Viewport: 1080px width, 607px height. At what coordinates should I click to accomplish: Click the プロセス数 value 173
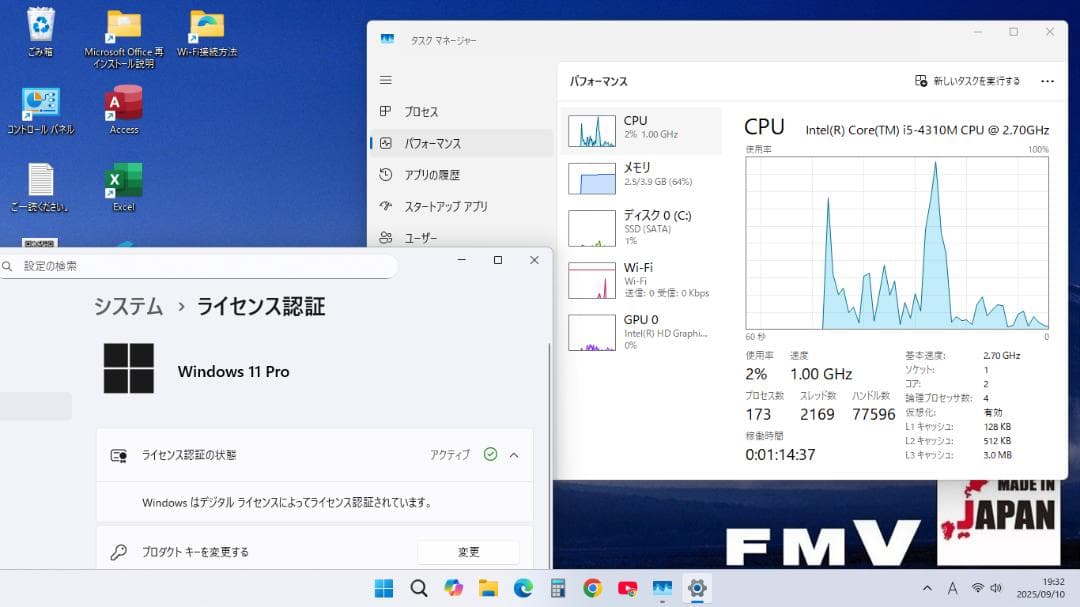click(758, 414)
